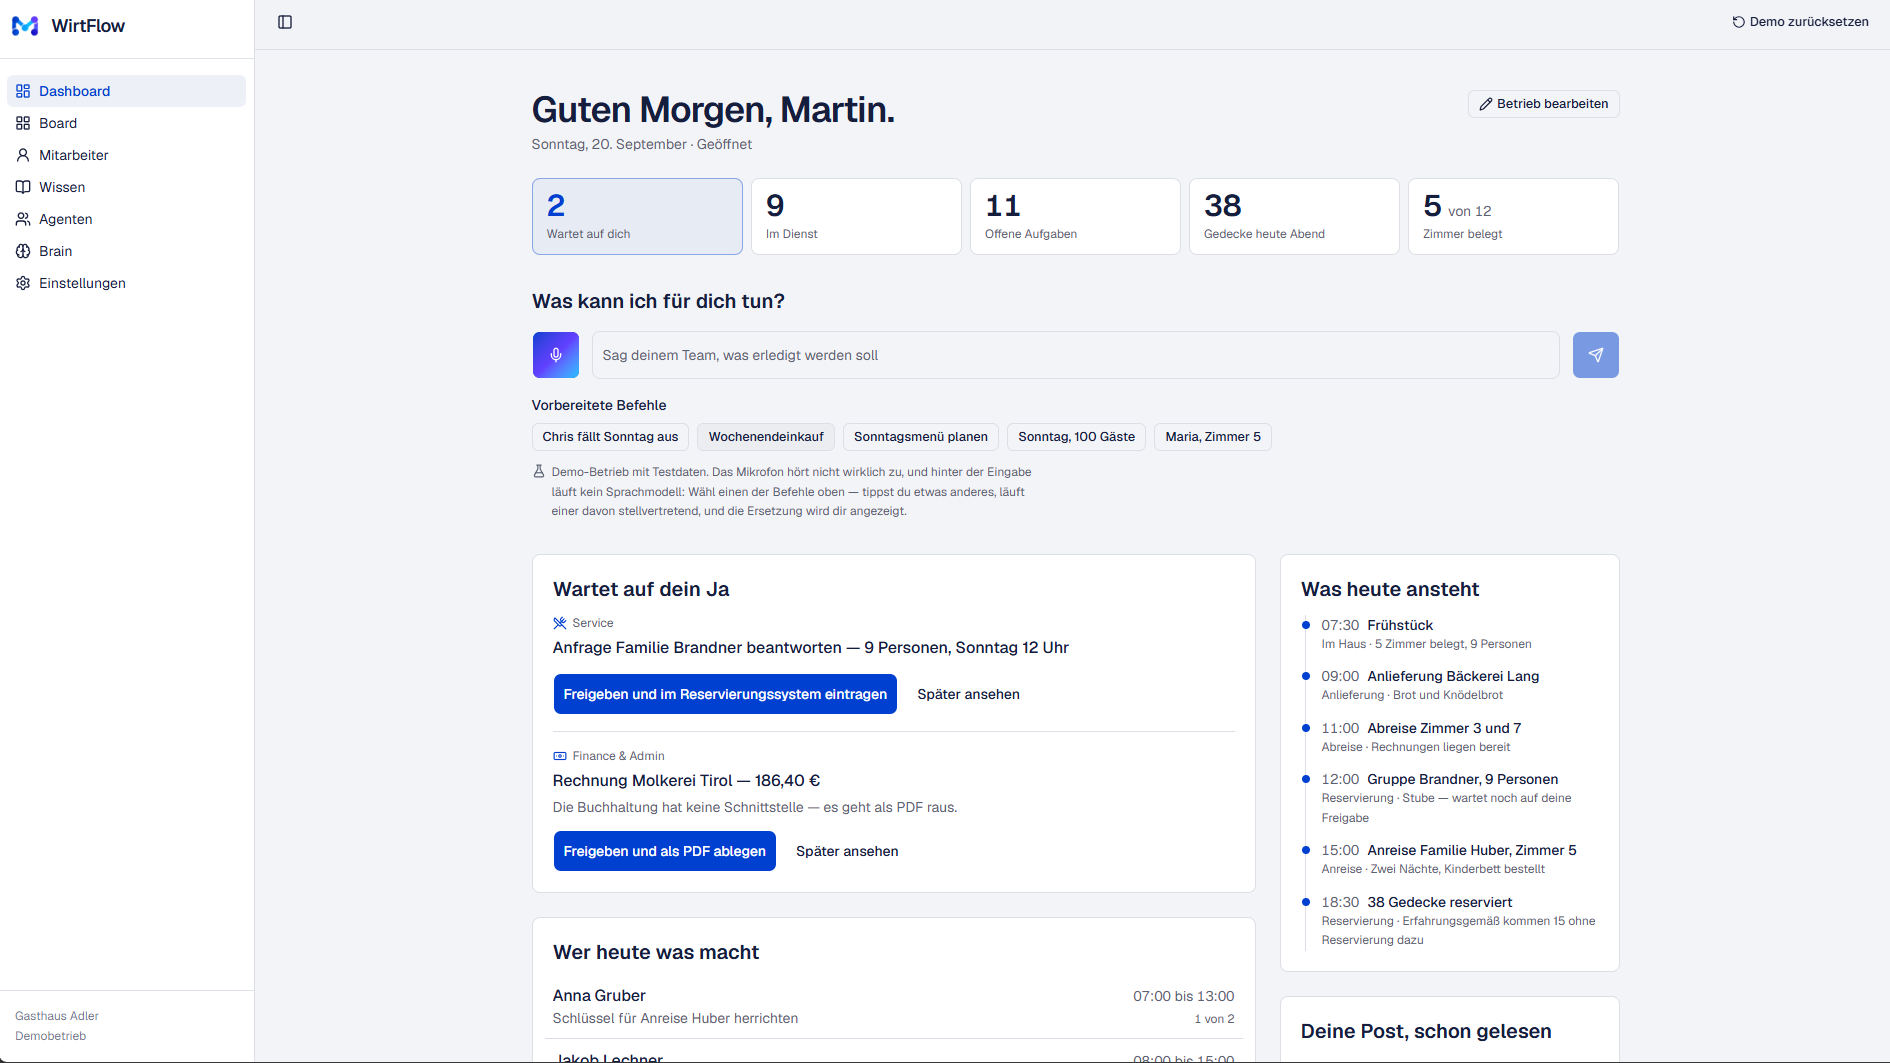This screenshot has height=1063, width=1890.
Task: Click the Einstellungen gear icon
Action: click(23, 283)
